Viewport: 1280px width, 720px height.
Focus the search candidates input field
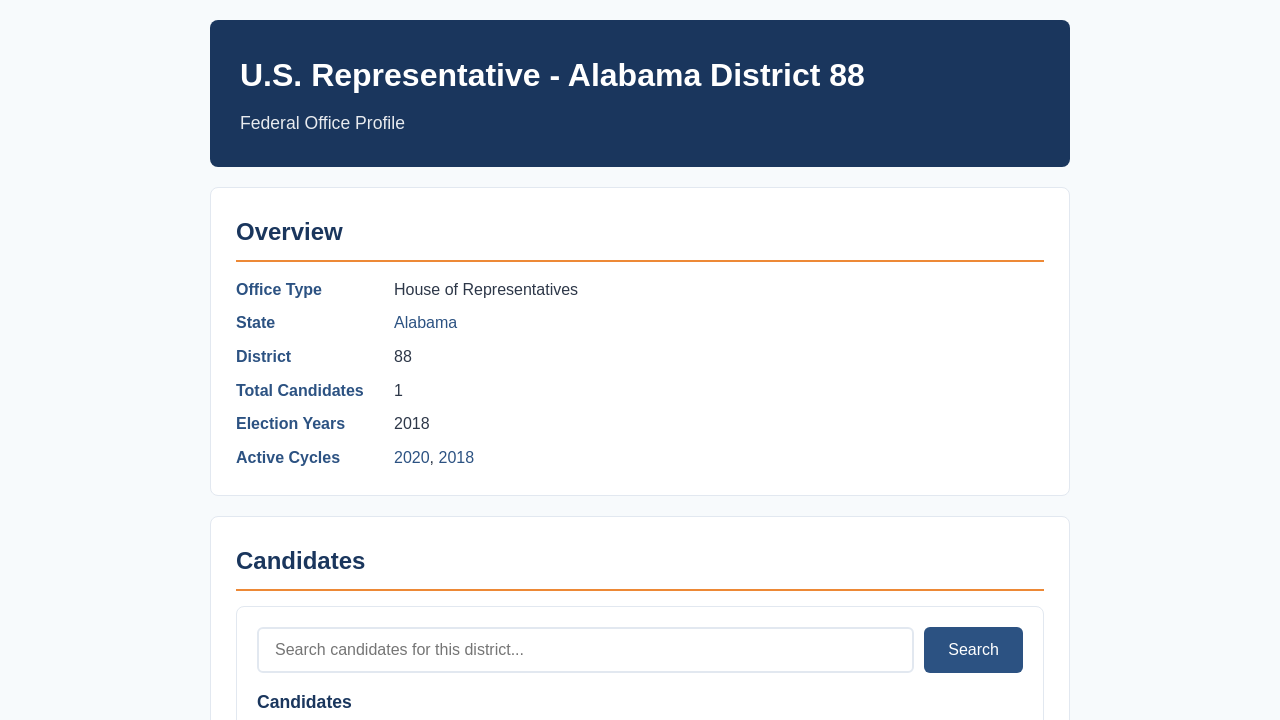coord(585,650)
